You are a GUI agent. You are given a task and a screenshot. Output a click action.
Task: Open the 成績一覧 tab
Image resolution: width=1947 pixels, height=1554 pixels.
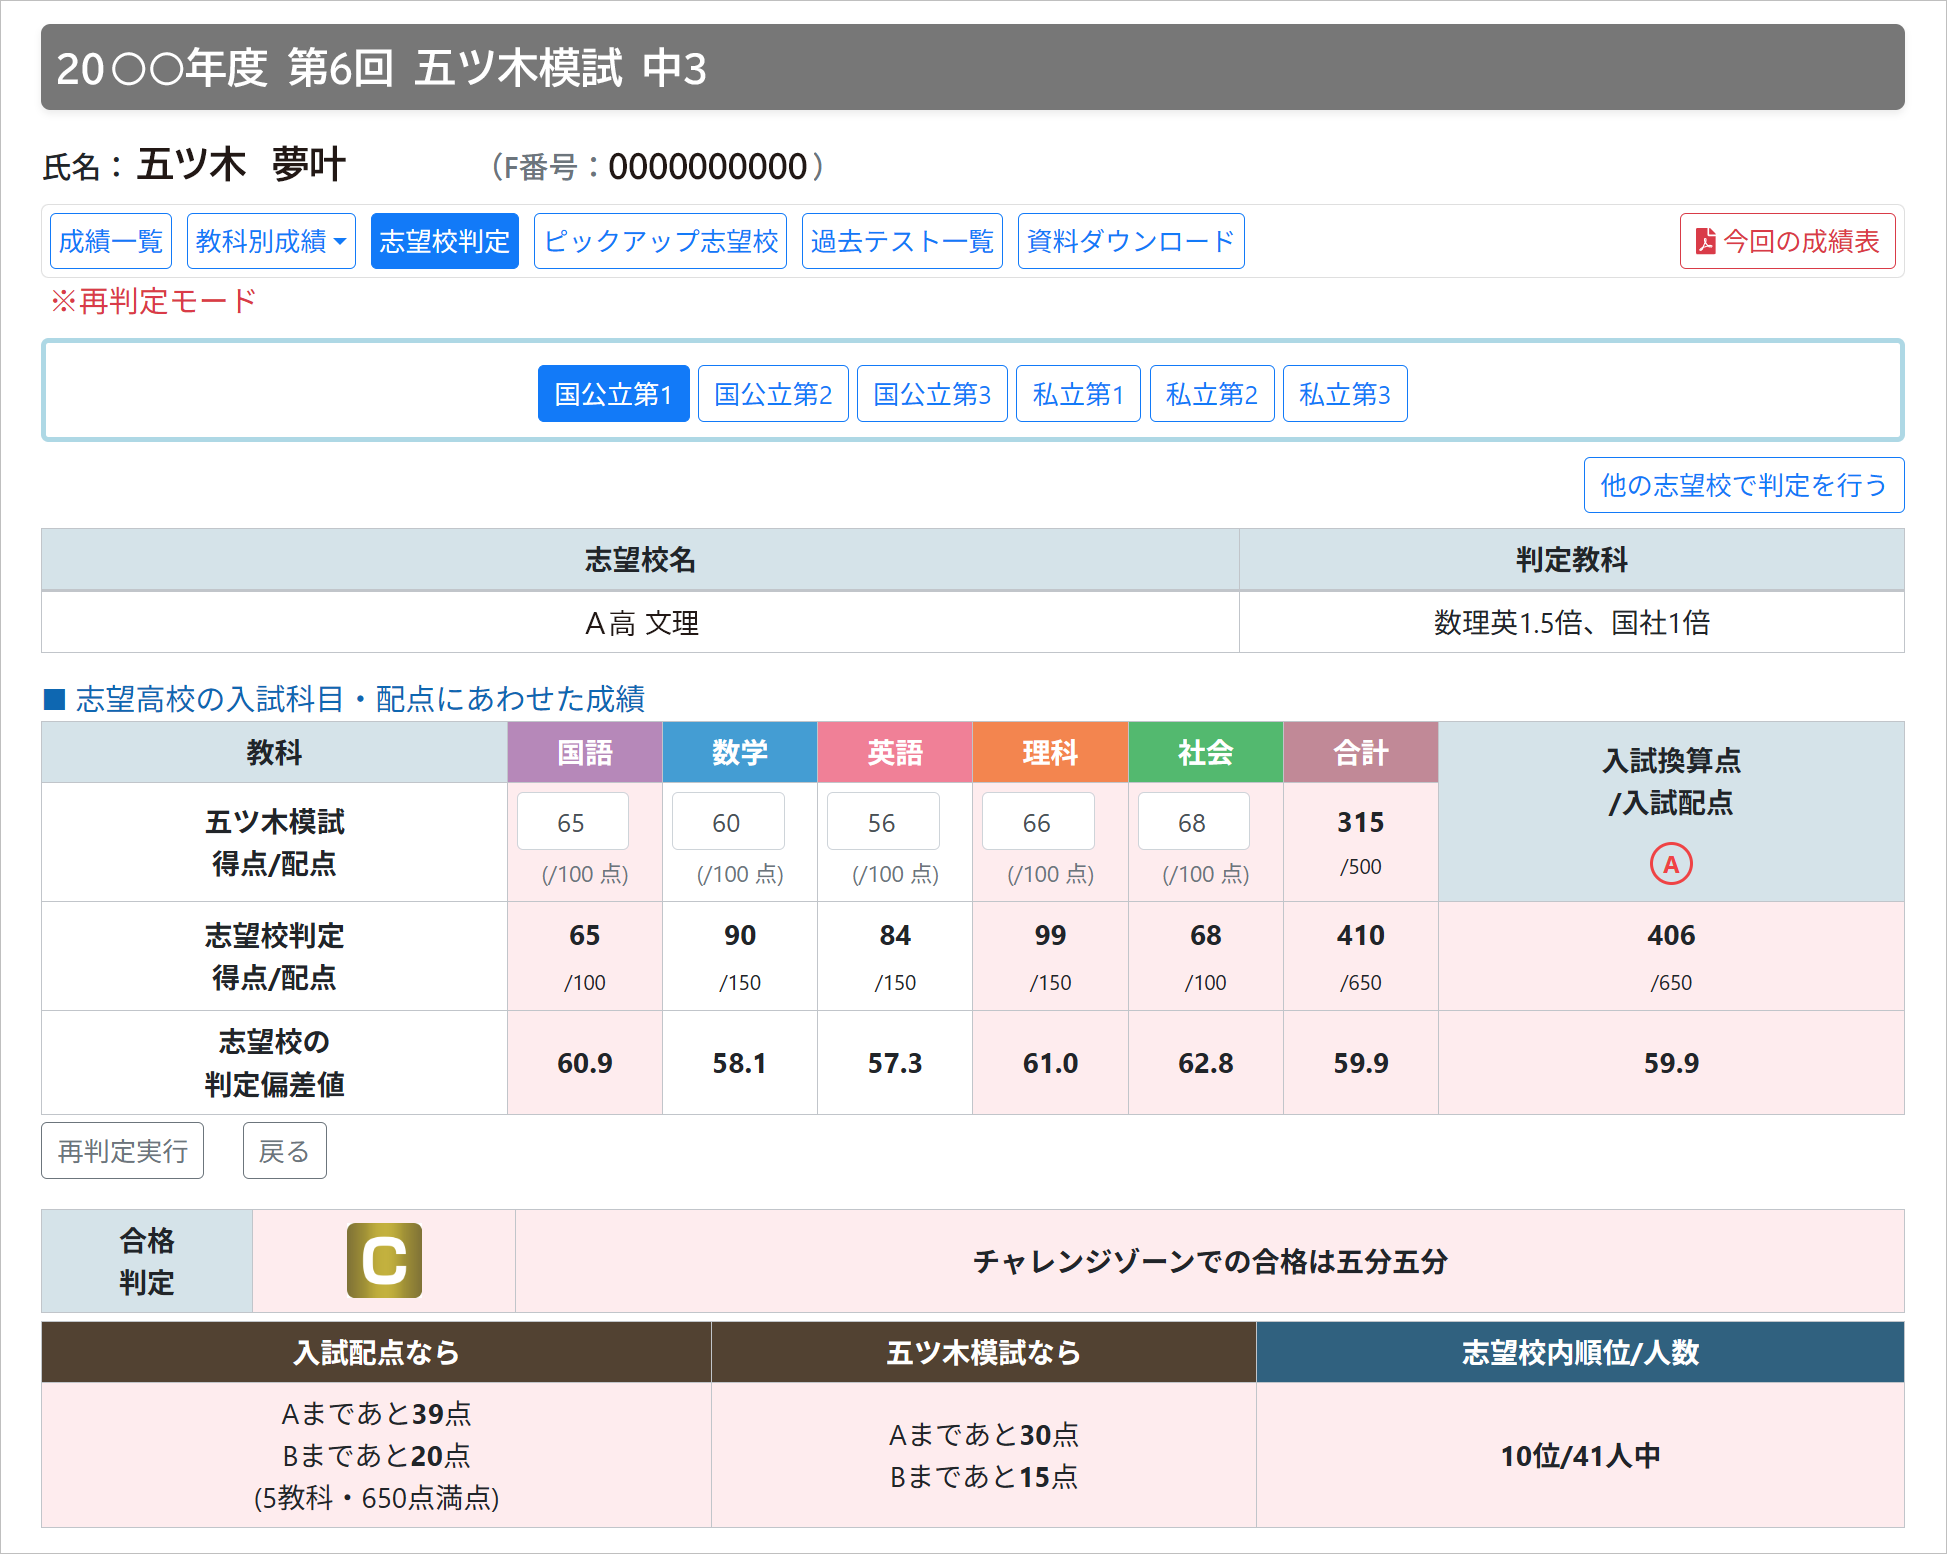click(x=111, y=241)
